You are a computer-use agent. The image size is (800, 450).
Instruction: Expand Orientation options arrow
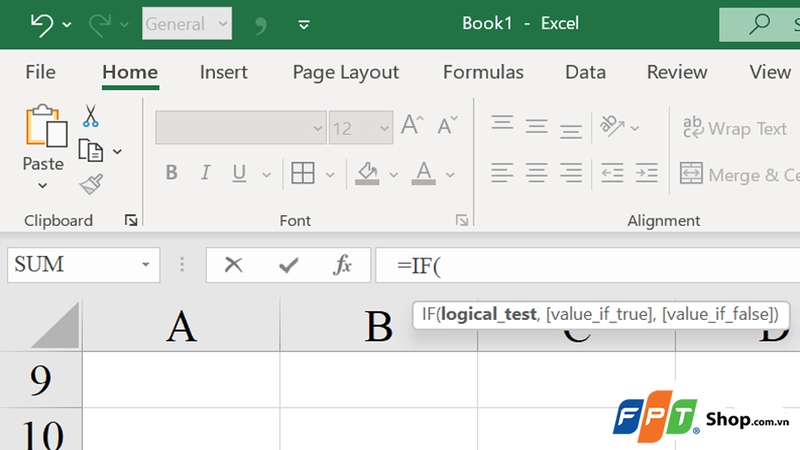(x=635, y=128)
